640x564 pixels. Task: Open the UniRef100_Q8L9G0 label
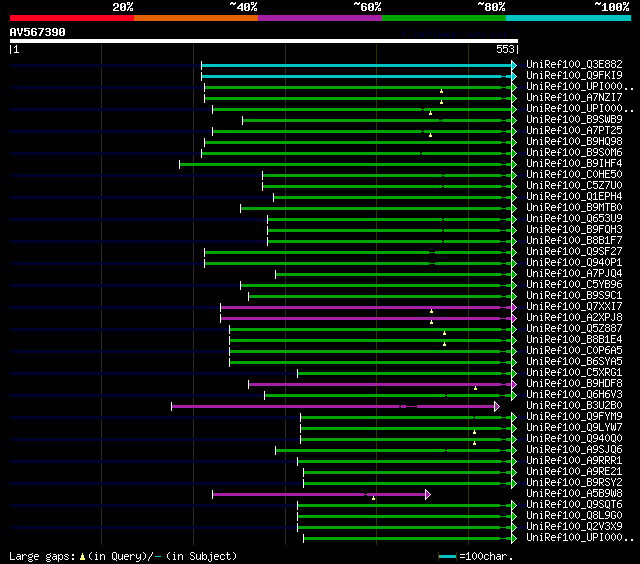[x=574, y=516]
